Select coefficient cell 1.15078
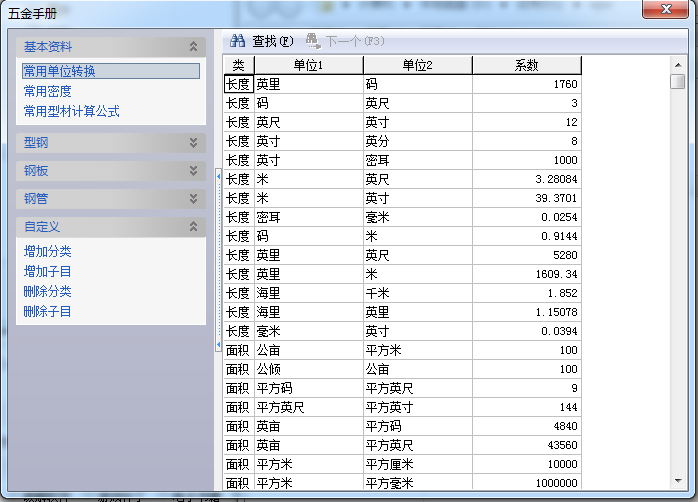 point(527,312)
